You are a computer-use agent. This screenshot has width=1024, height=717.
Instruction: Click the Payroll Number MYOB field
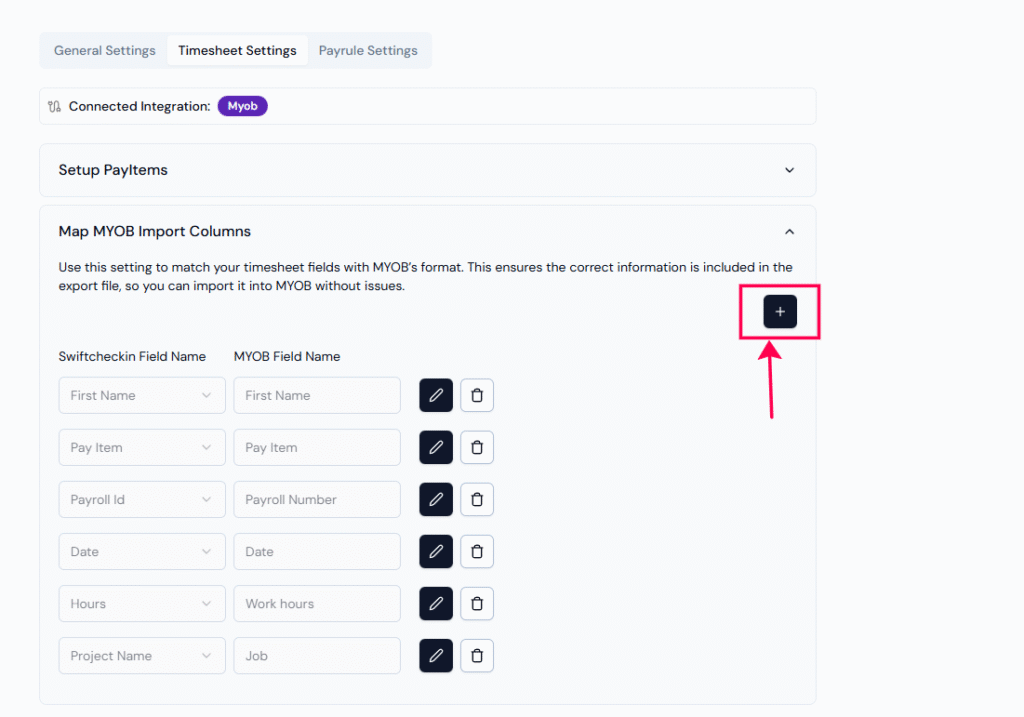(316, 499)
